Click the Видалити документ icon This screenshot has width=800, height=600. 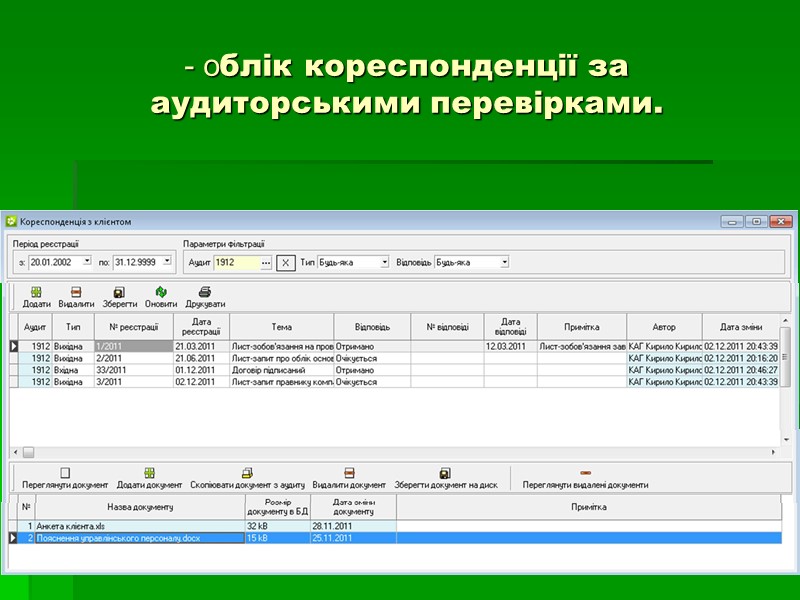click(x=349, y=473)
